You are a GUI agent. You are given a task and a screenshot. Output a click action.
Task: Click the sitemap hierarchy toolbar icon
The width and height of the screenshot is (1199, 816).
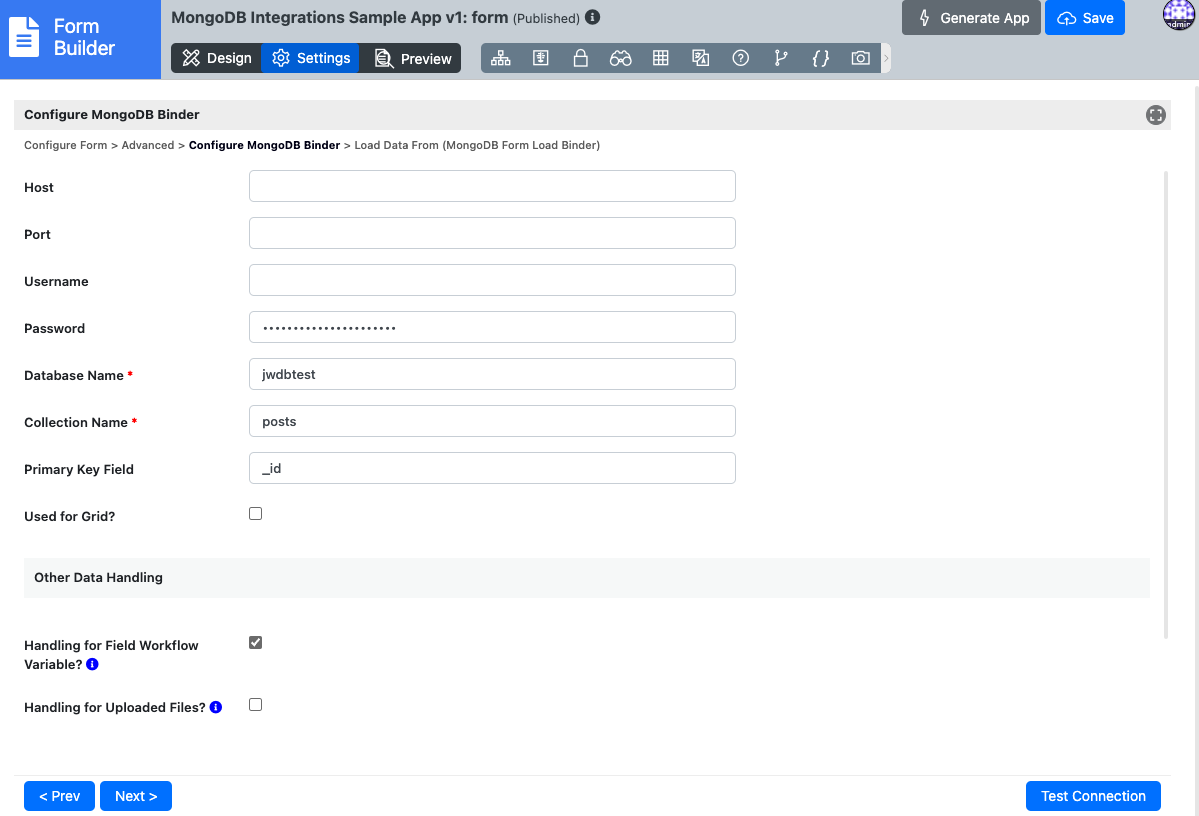(501, 58)
